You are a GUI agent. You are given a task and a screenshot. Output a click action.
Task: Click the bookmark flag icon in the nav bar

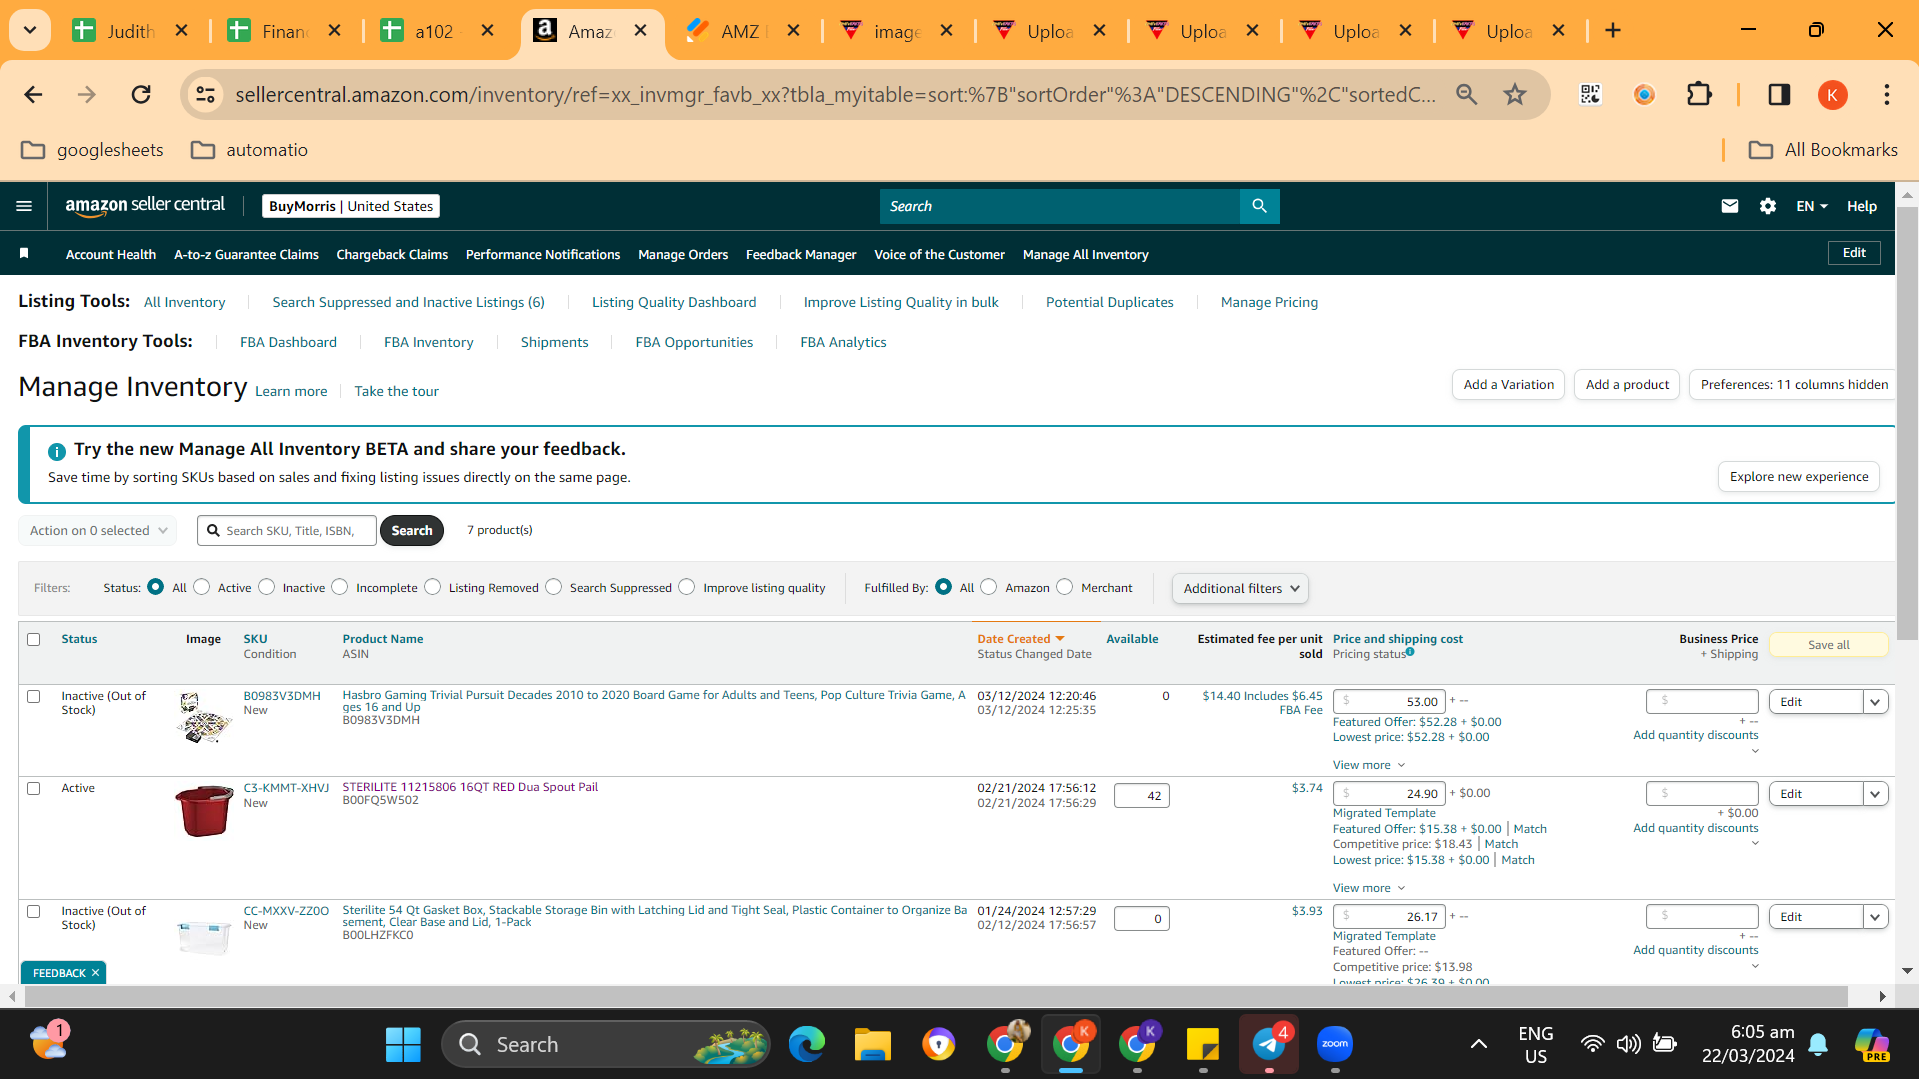tap(24, 254)
